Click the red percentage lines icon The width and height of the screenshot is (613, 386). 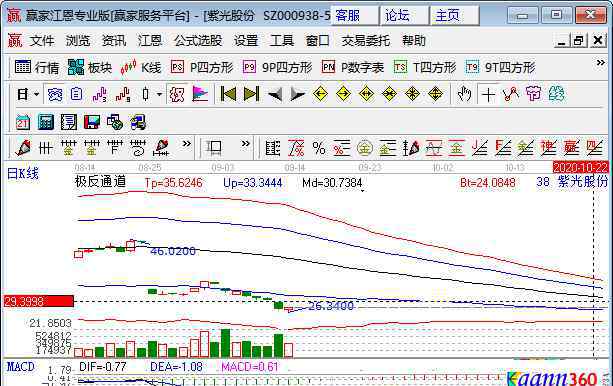tap(296, 148)
